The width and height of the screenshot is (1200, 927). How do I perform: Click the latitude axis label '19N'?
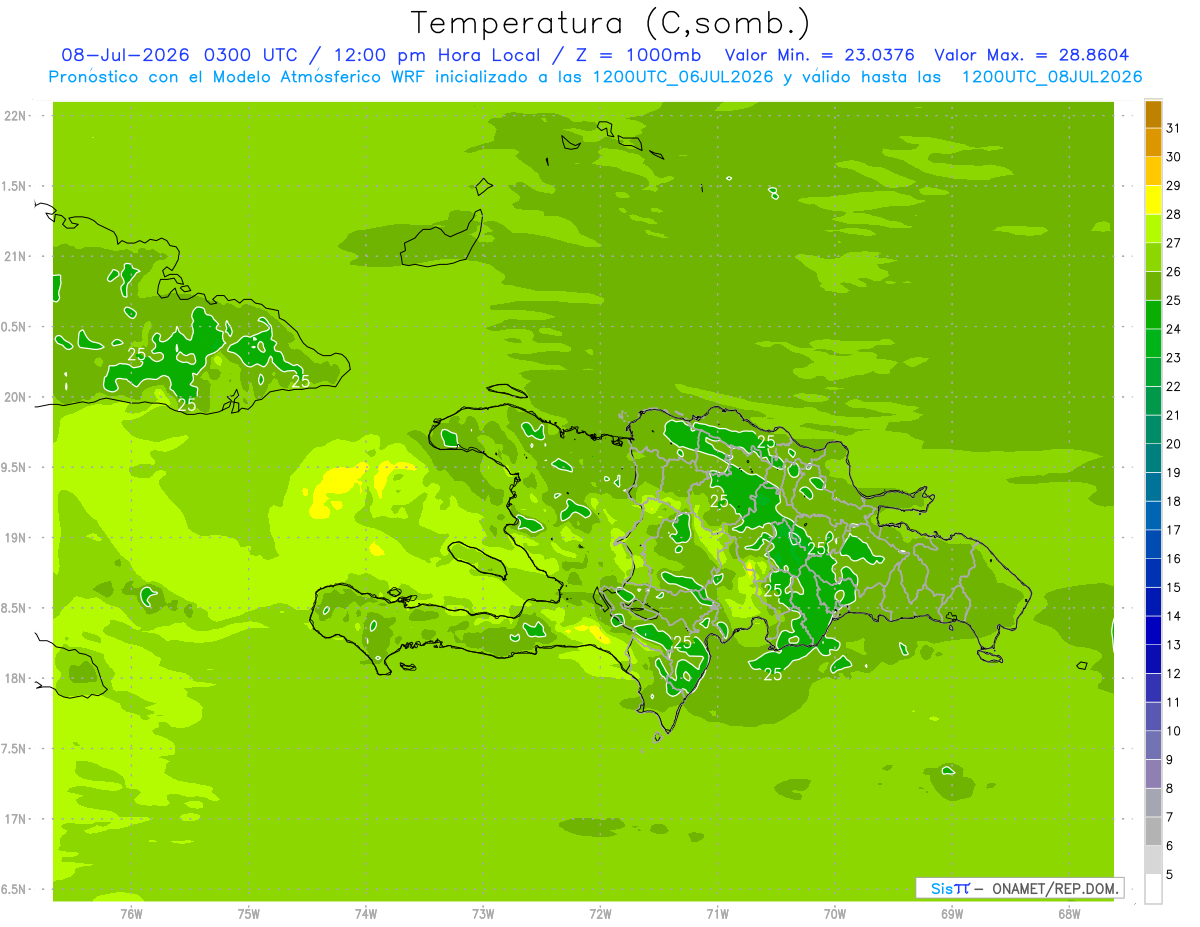click(x=15, y=538)
